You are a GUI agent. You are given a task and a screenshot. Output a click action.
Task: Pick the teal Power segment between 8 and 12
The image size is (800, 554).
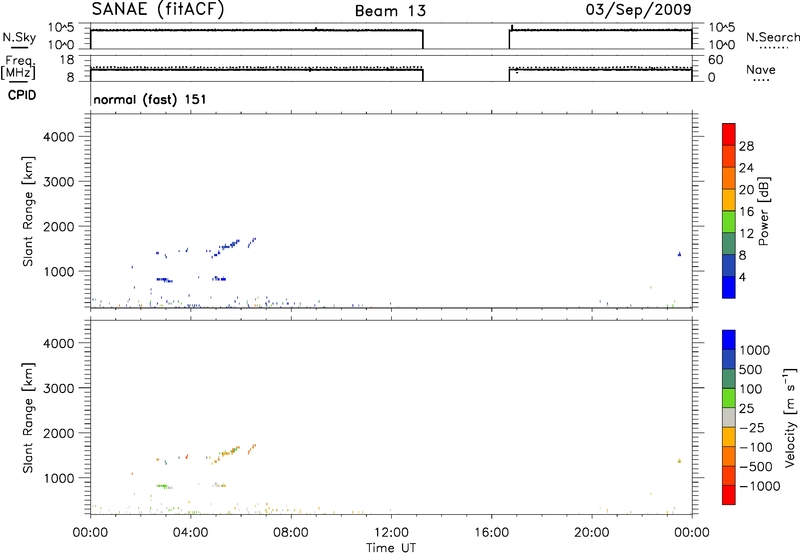(x=729, y=243)
